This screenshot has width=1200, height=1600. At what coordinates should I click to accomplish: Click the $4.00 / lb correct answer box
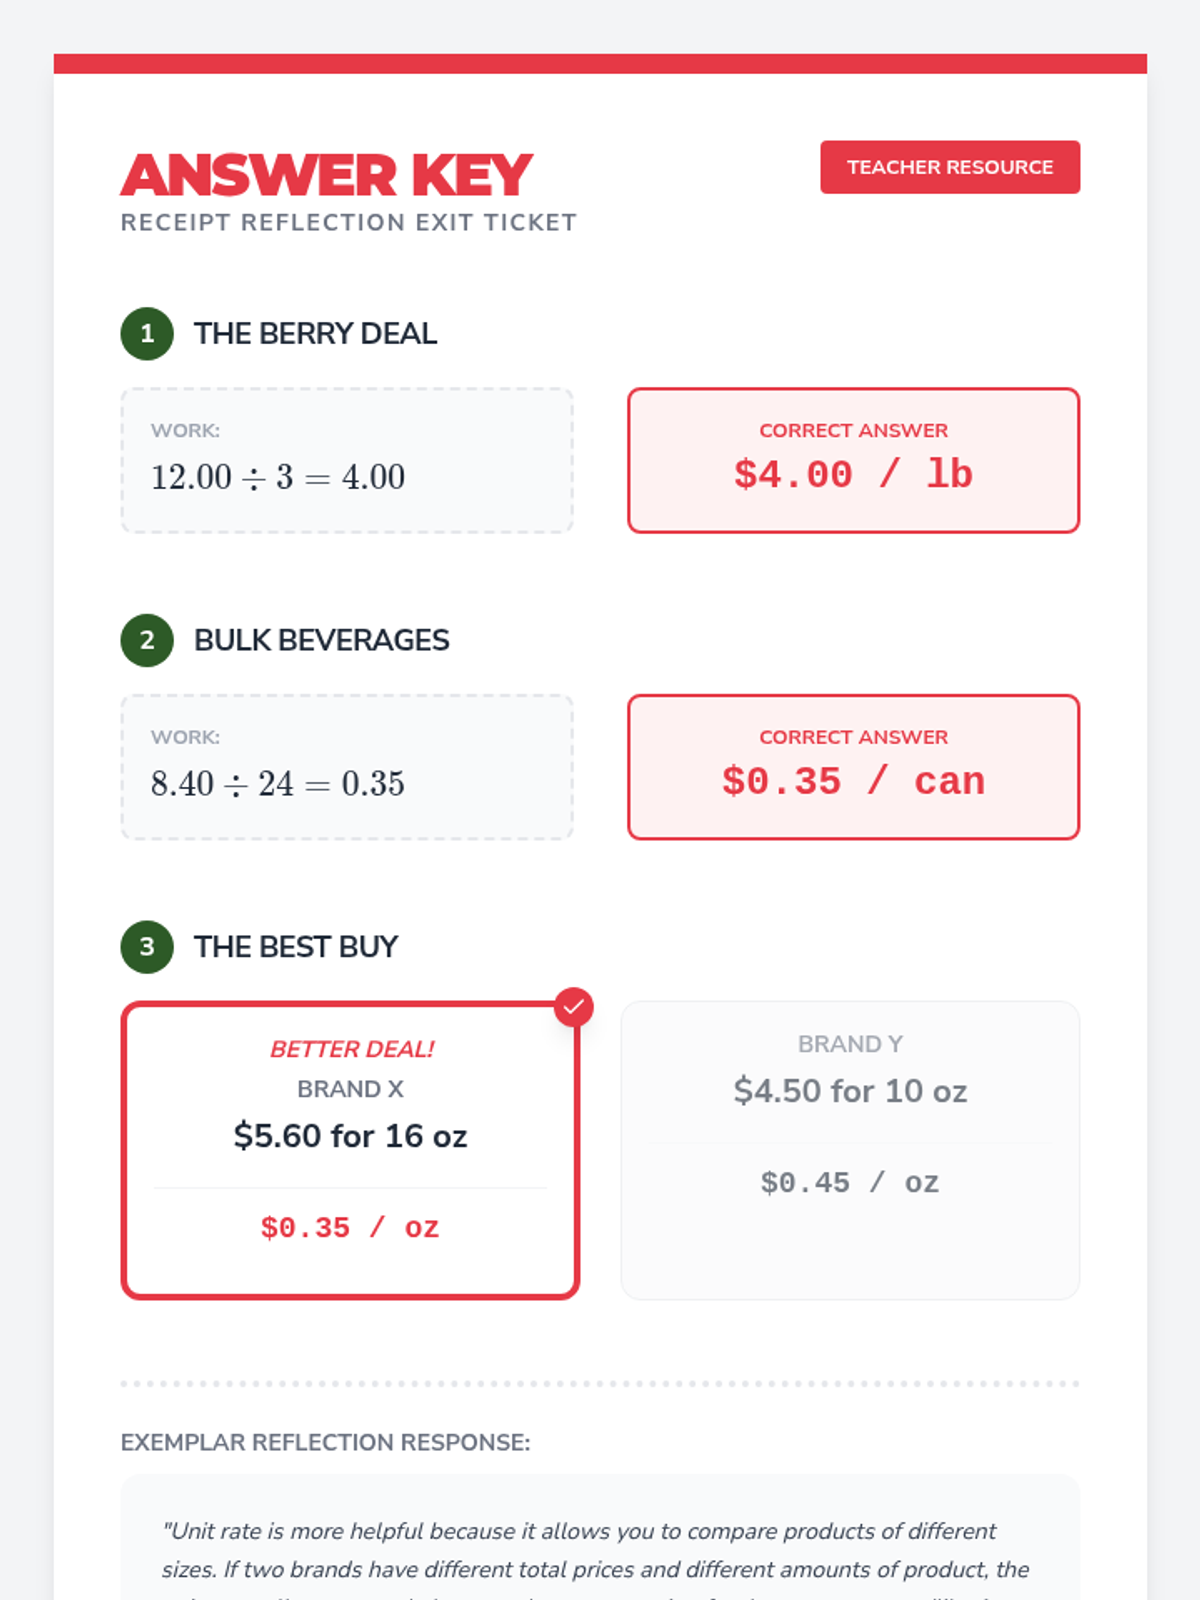[853, 461]
